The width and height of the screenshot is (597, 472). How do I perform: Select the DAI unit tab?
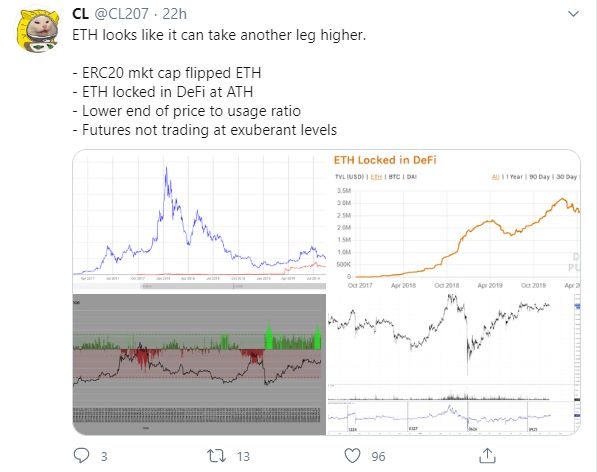(x=412, y=177)
